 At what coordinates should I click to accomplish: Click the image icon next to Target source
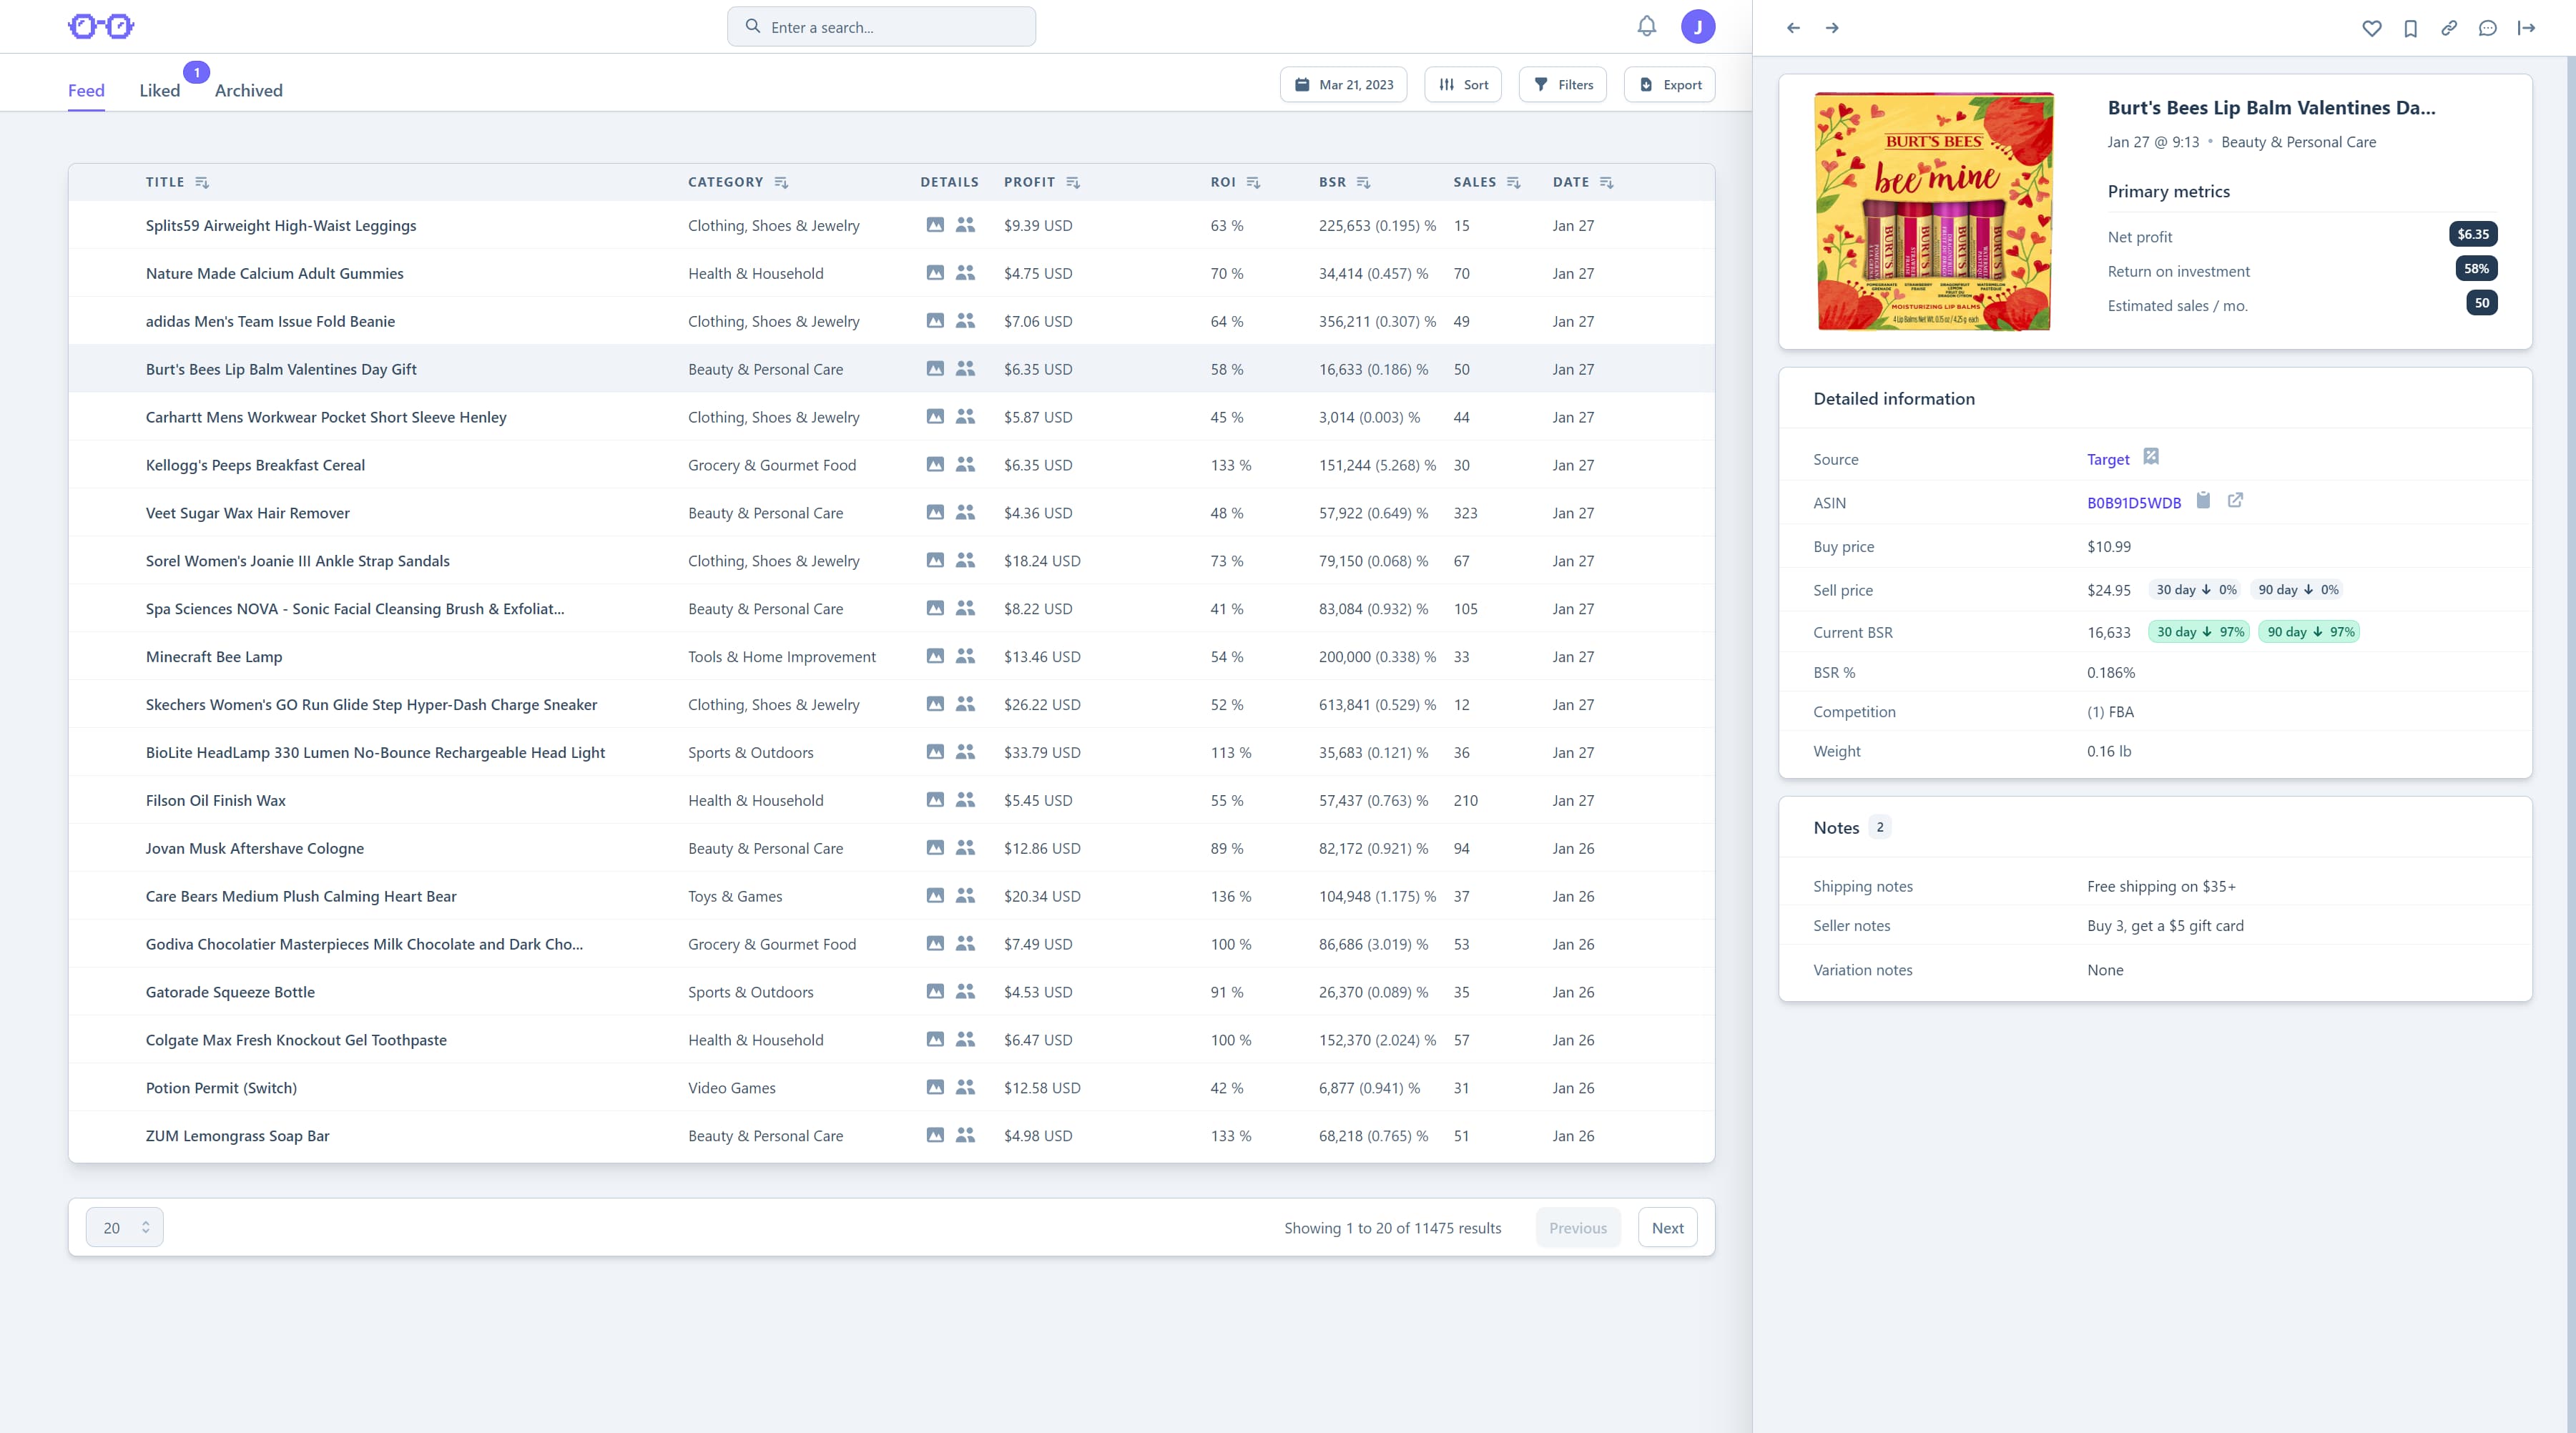point(2151,456)
